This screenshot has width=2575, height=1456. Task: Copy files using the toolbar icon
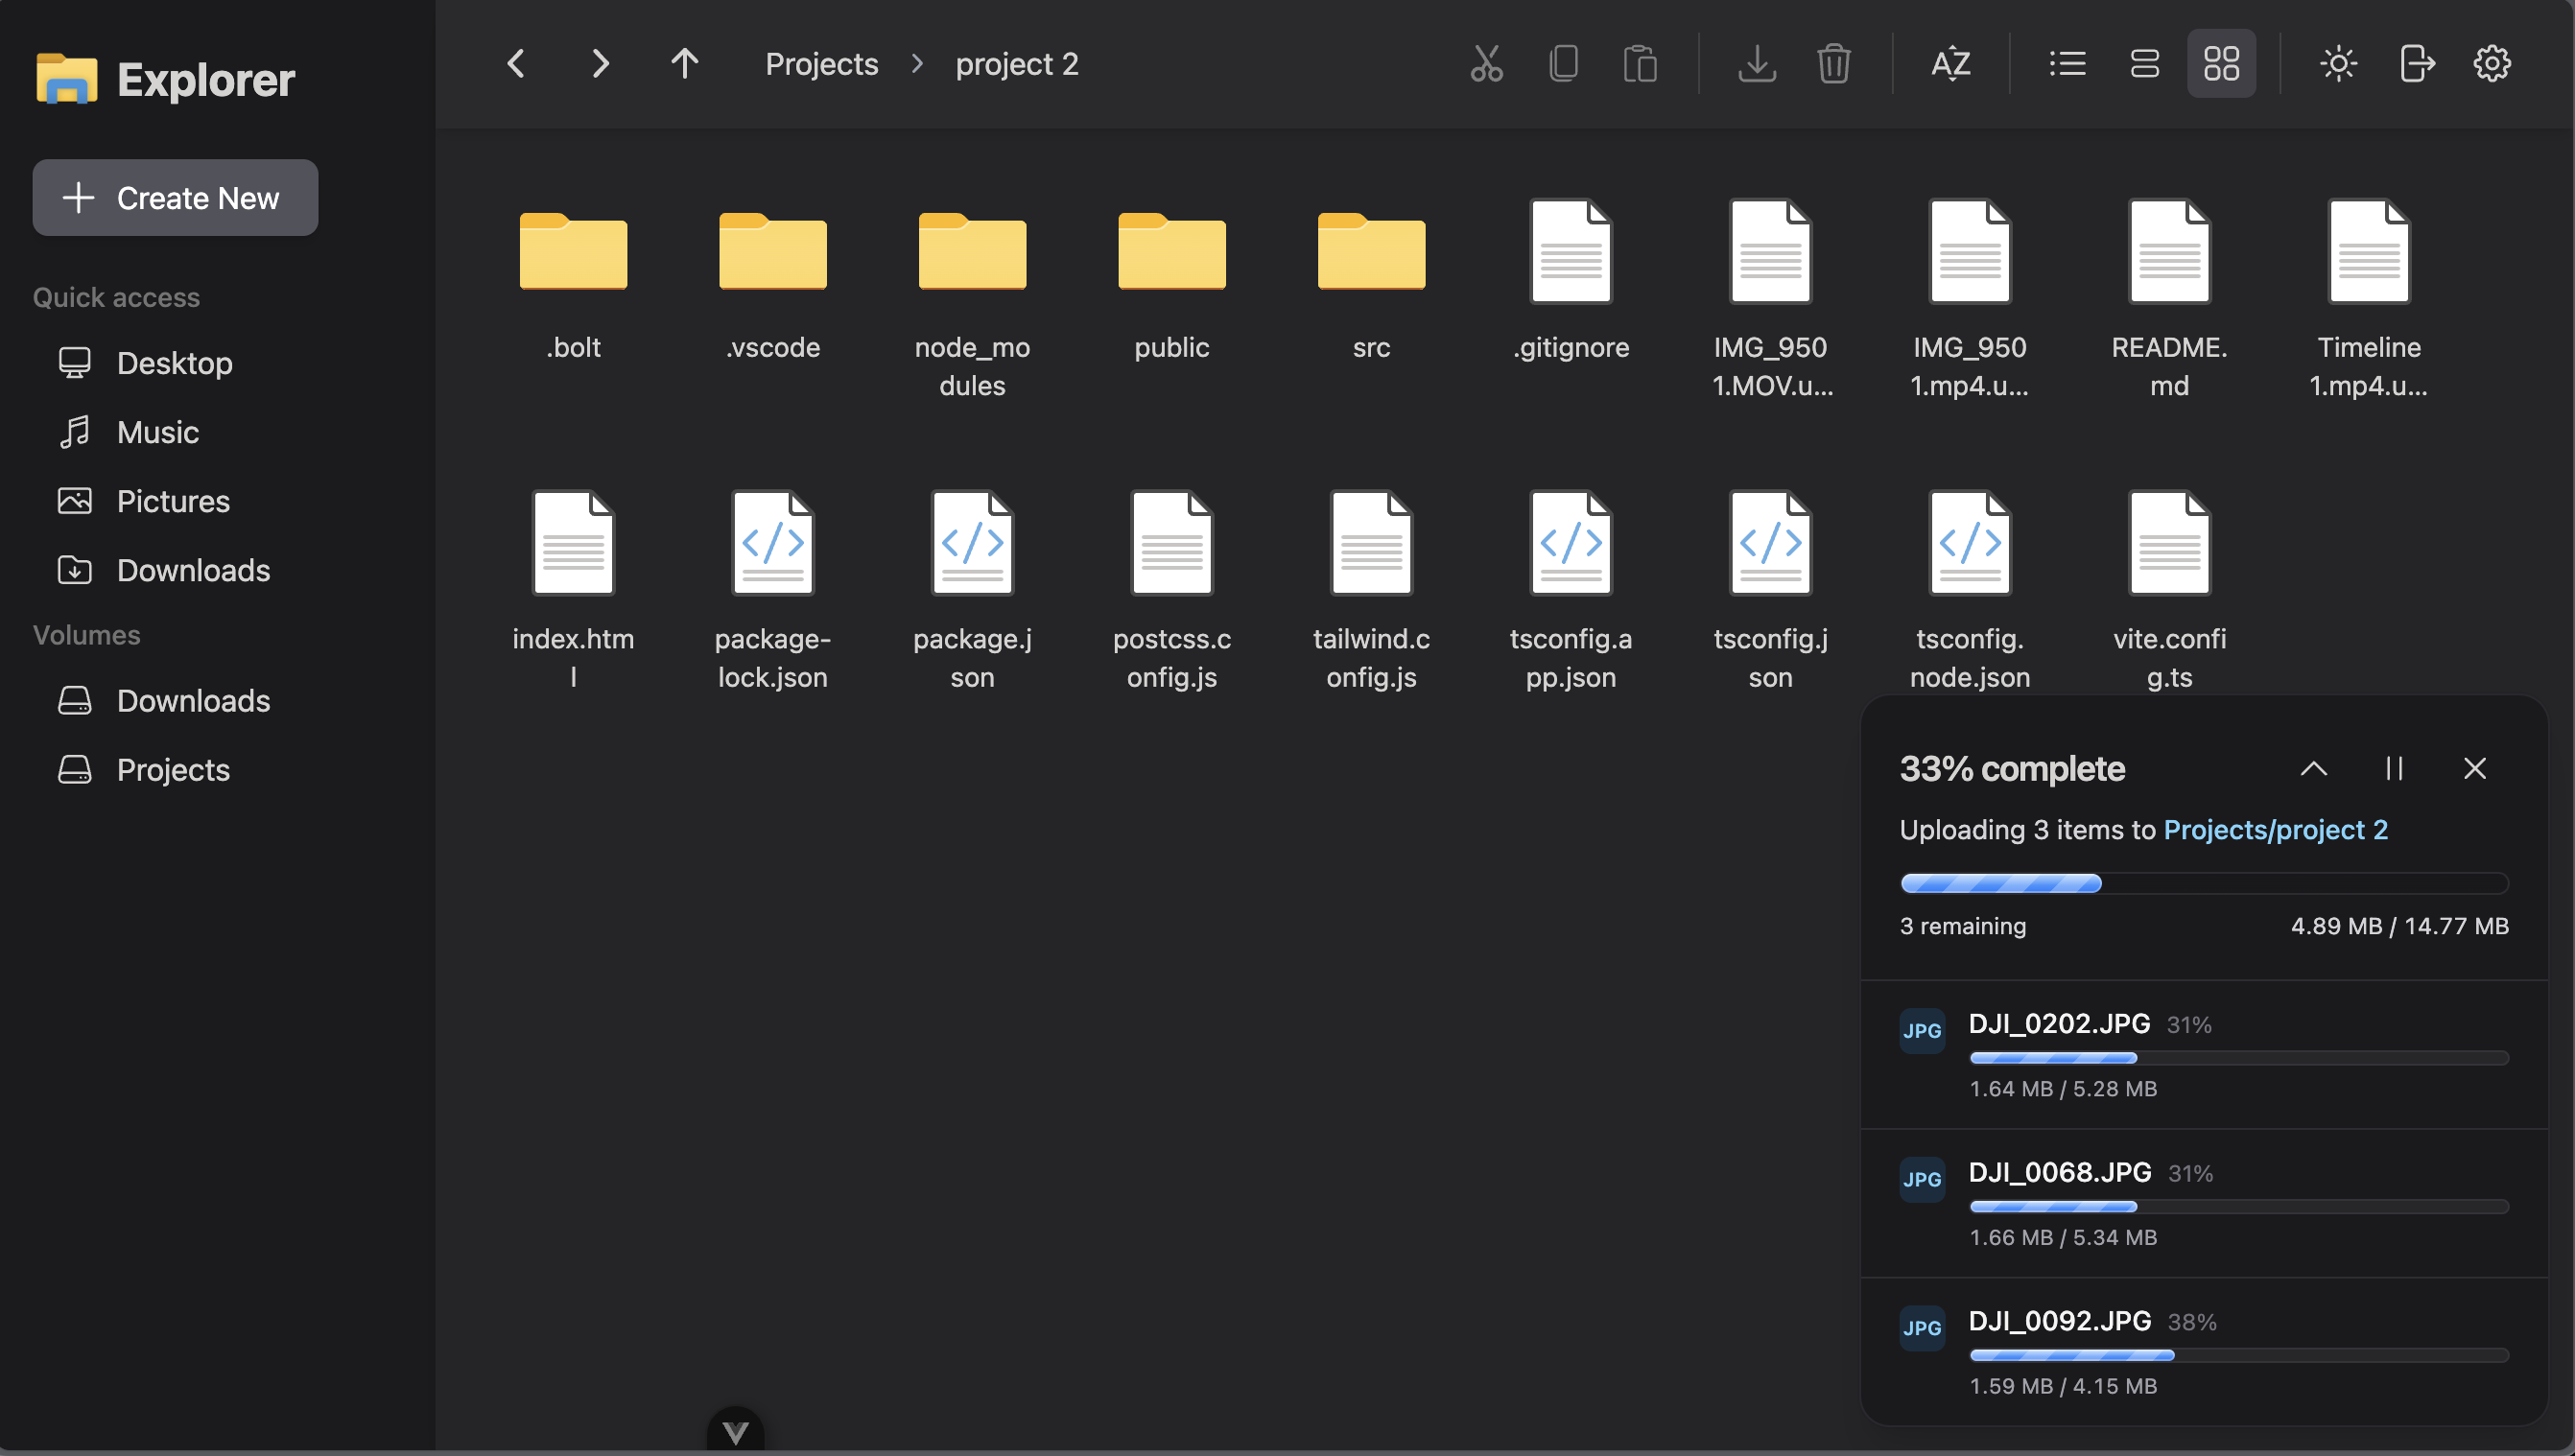1563,63
